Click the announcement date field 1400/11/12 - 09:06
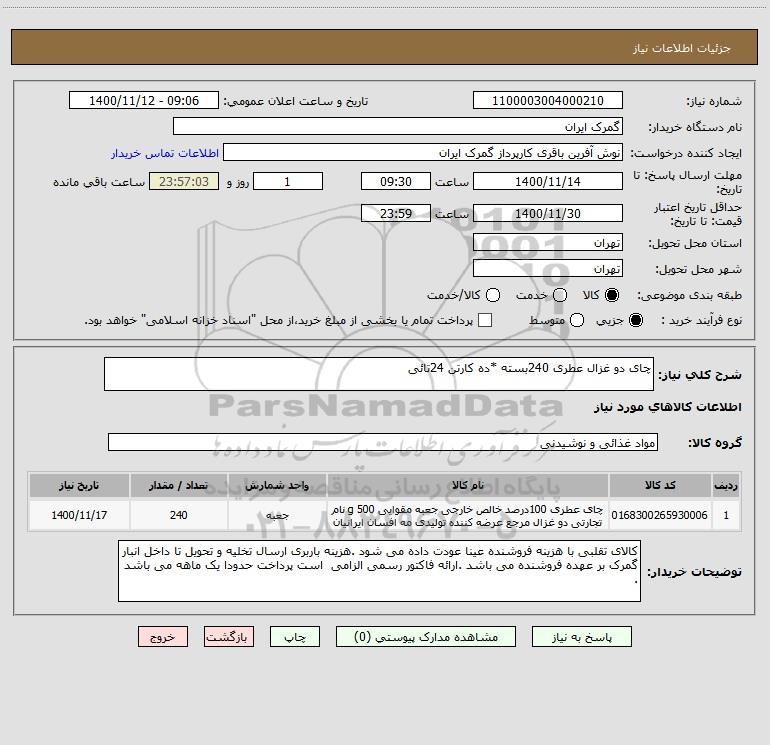 pos(144,101)
